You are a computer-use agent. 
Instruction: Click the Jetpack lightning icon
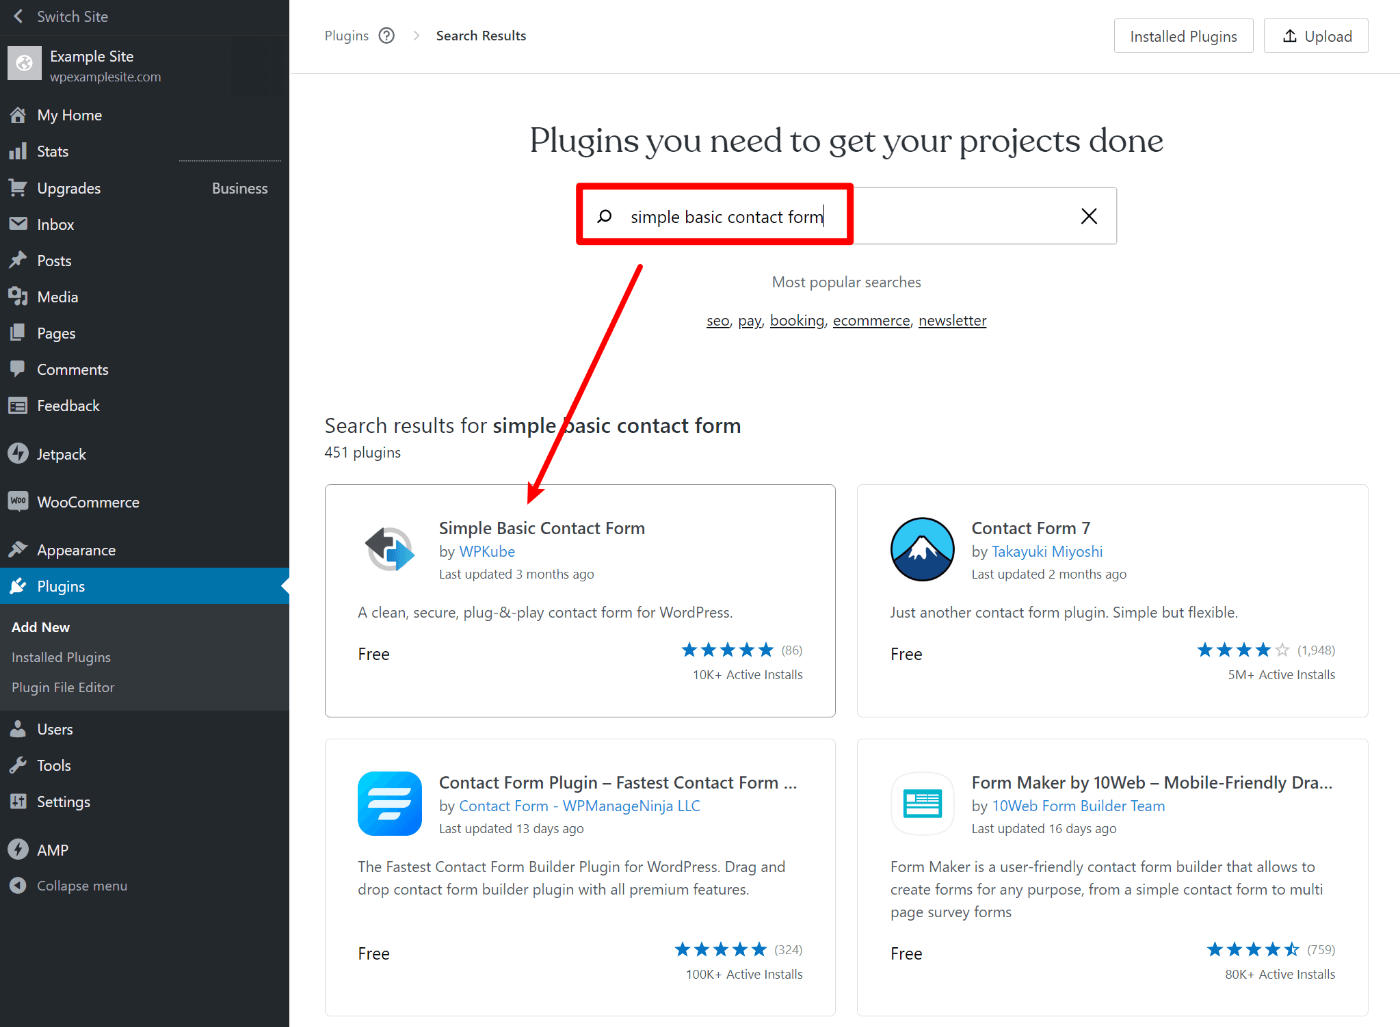click(x=18, y=453)
